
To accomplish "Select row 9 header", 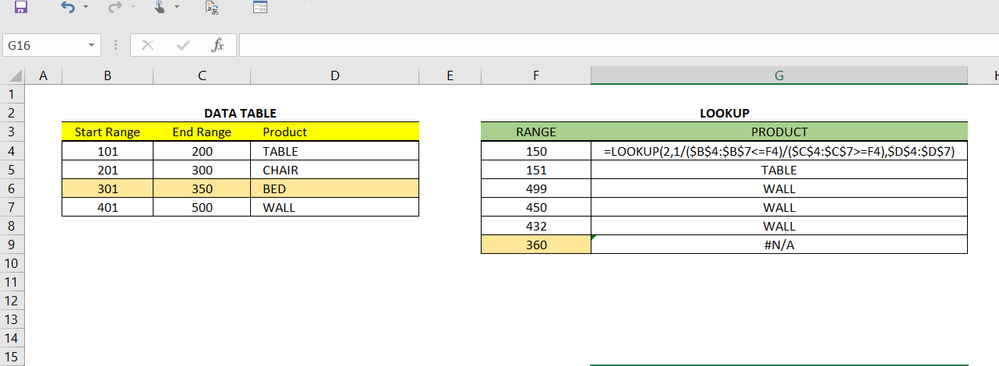I will (12, 245).
